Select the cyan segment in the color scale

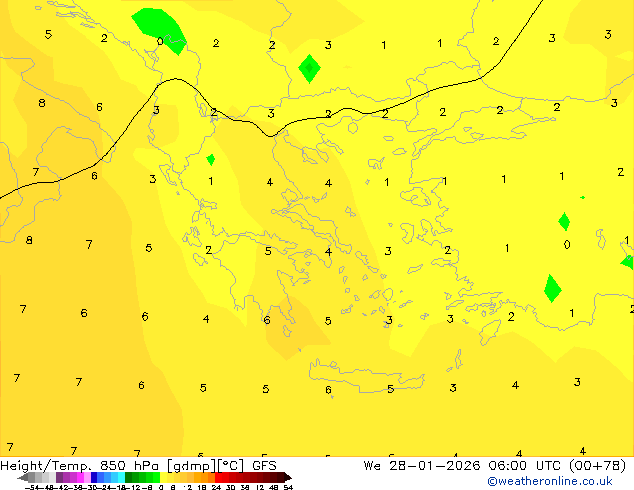coord(121,477)
